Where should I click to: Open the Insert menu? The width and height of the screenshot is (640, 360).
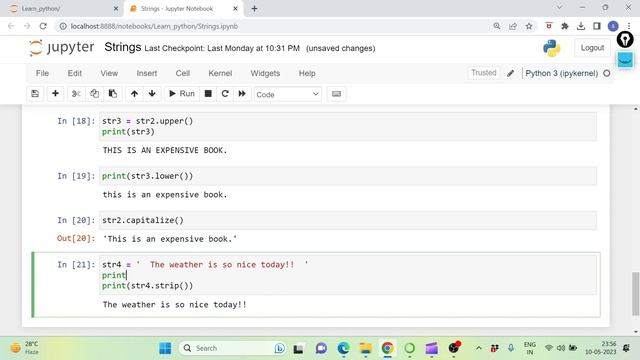click(147, 73)
